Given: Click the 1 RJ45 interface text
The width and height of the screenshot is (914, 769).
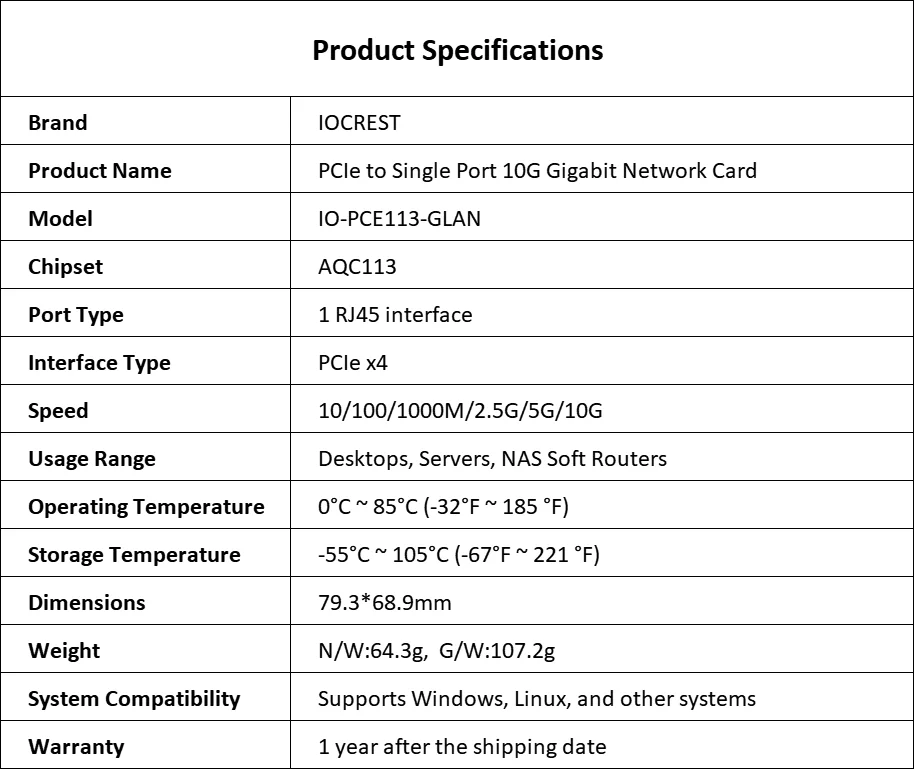Looking at the screenshot, I should tap(395, 315).
